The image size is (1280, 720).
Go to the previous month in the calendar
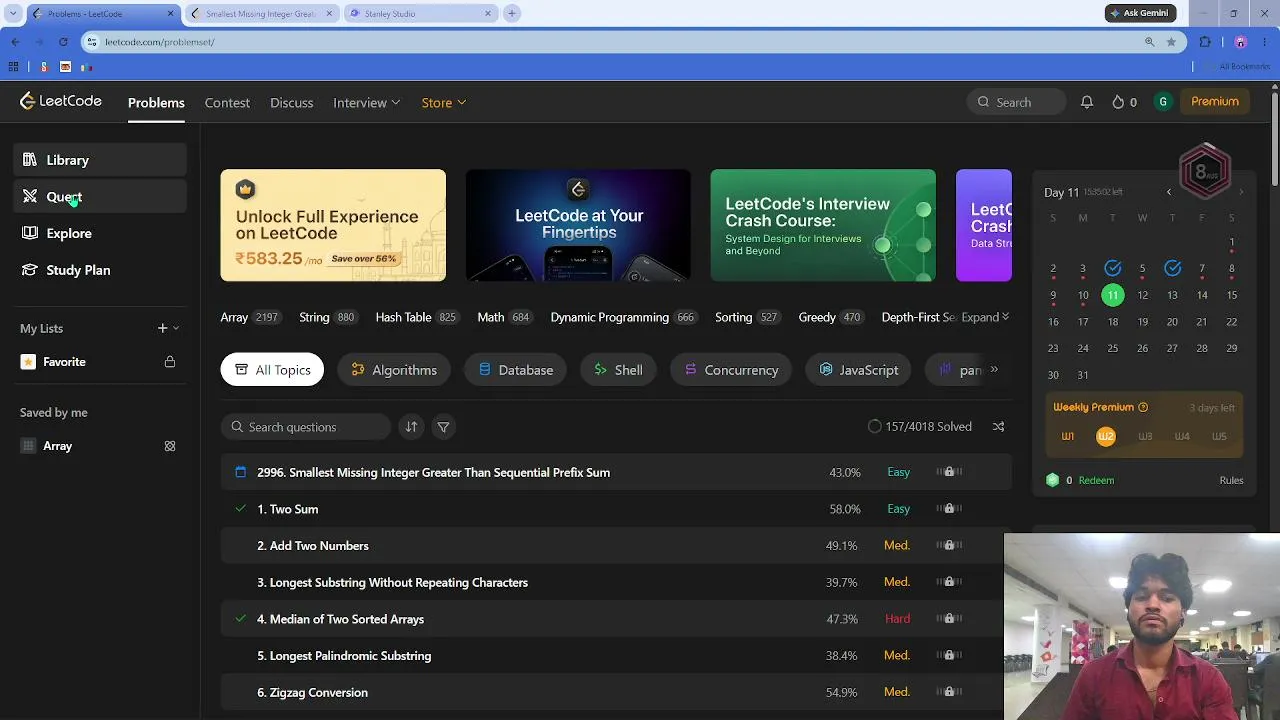1168,192
